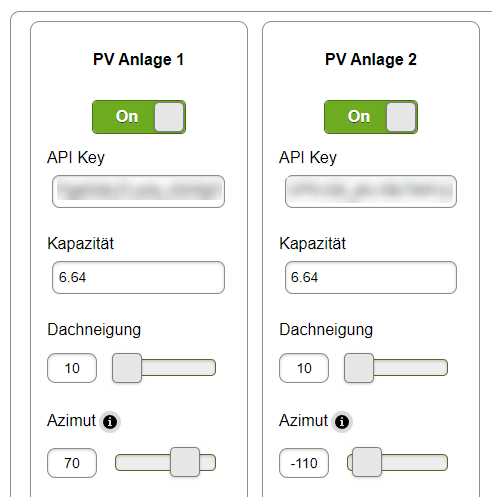Toggle the On switch for PV Anlage 1
This screenshot has height=497, width=492.
coord(139,117)
